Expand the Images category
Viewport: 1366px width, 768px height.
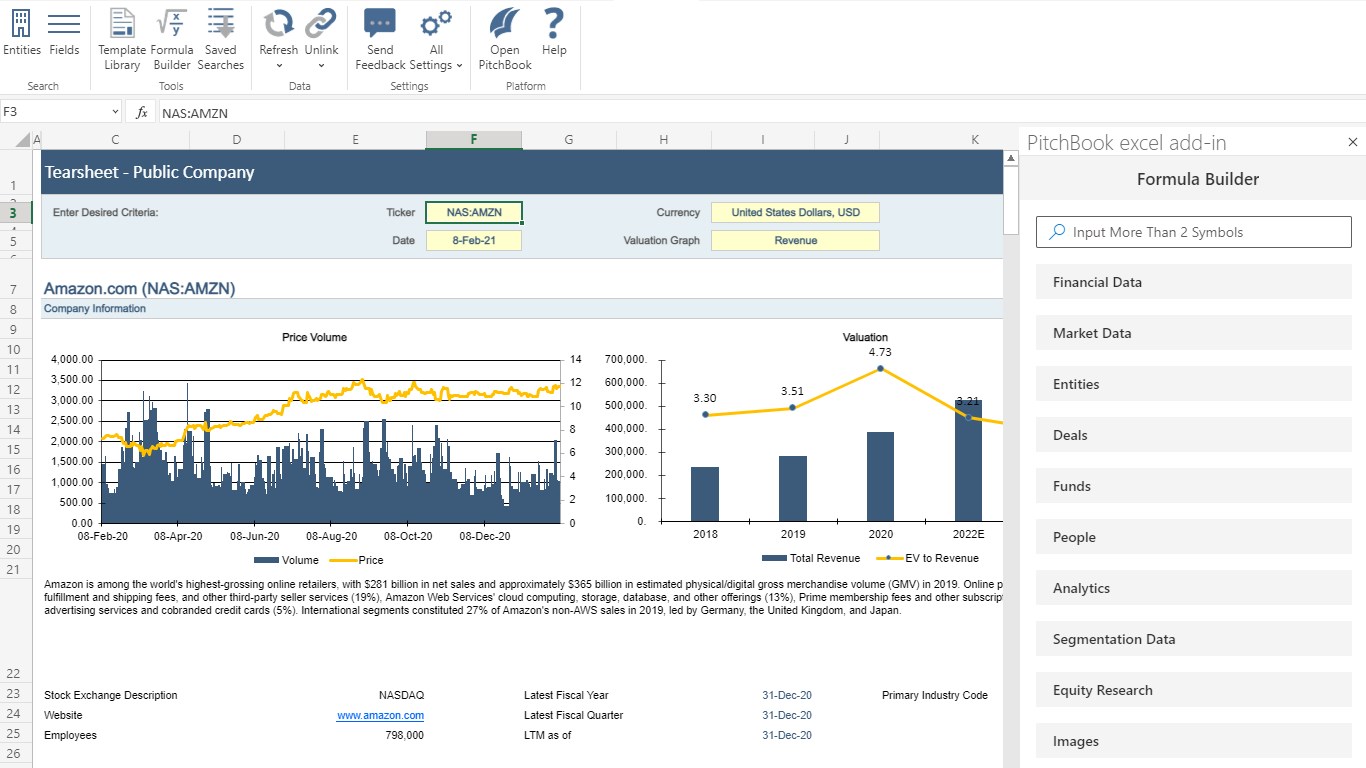(x=1193, y=741)
